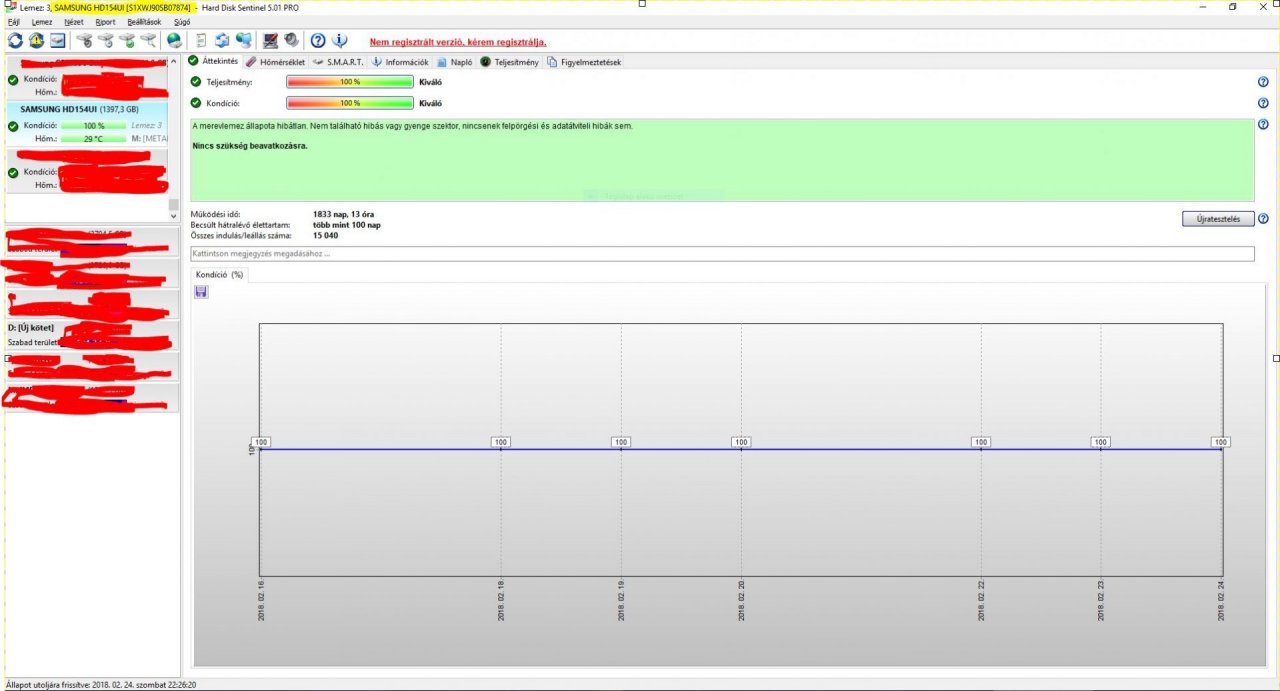Click the disk list scroll down arrow
1280x691 pixels.
point(173,215)
